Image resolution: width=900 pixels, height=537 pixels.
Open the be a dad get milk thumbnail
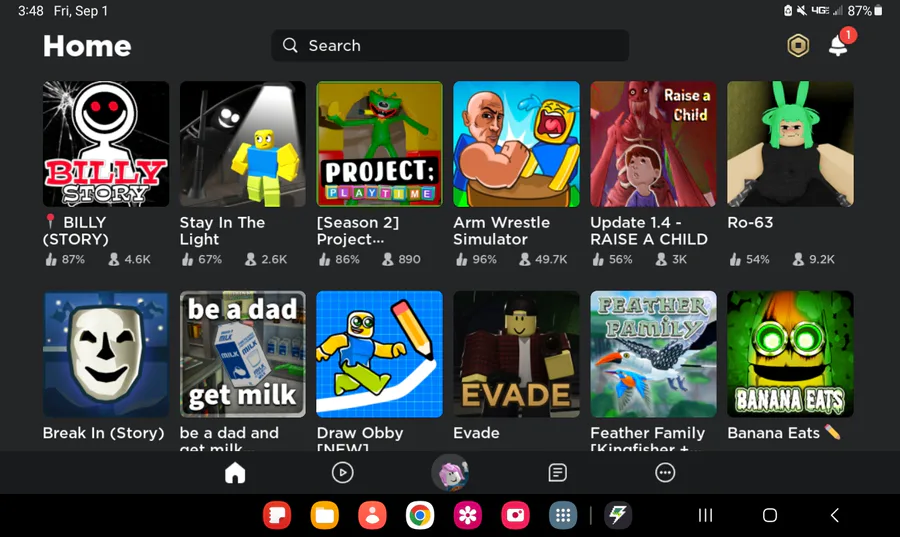[243, 354]
